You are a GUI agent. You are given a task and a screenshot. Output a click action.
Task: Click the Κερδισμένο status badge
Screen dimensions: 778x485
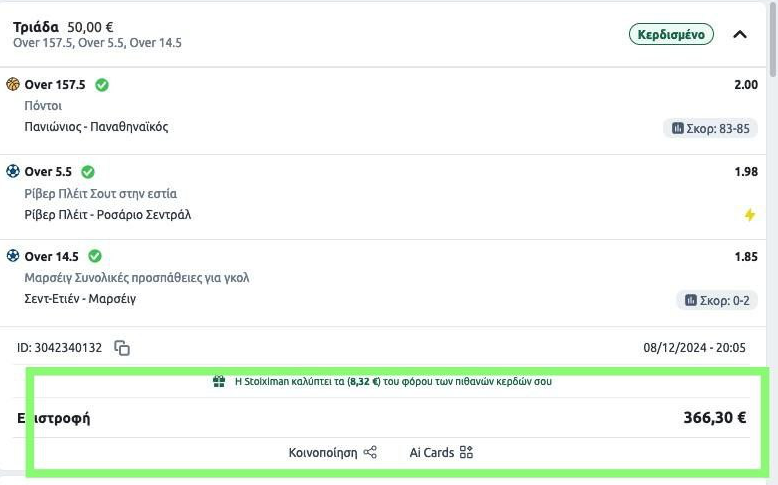tap(672, 34)
